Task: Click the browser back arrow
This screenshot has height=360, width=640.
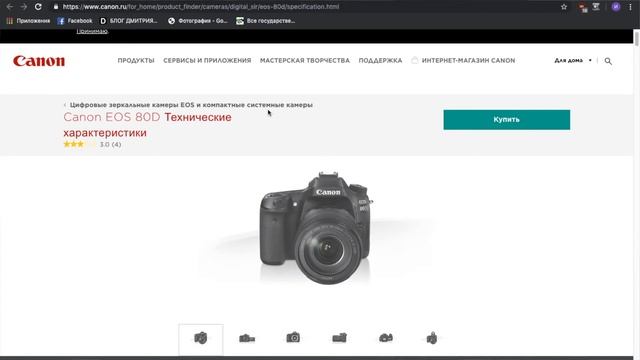Action: [x=10, y=7]
